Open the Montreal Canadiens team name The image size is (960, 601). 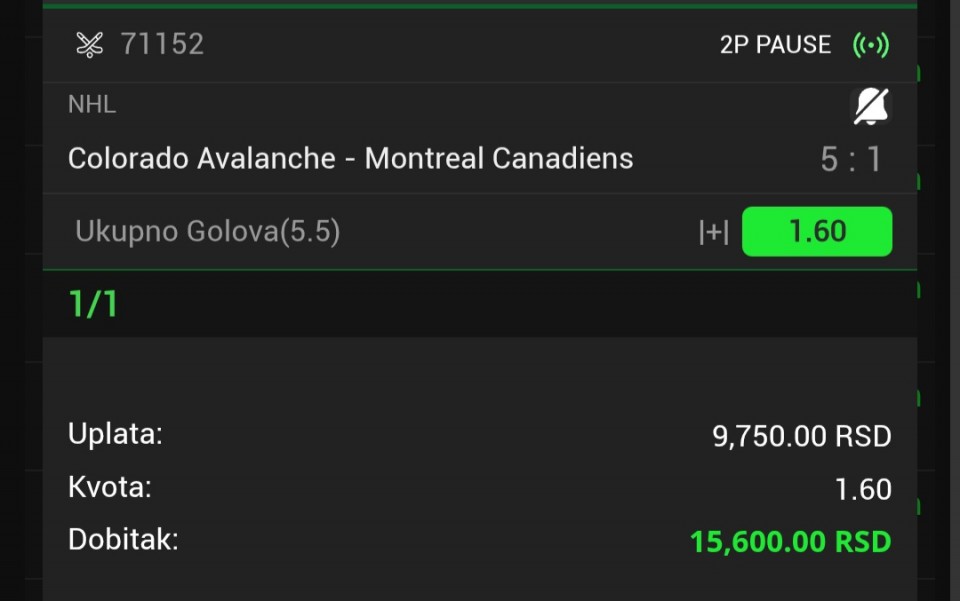tap(498, 158)
